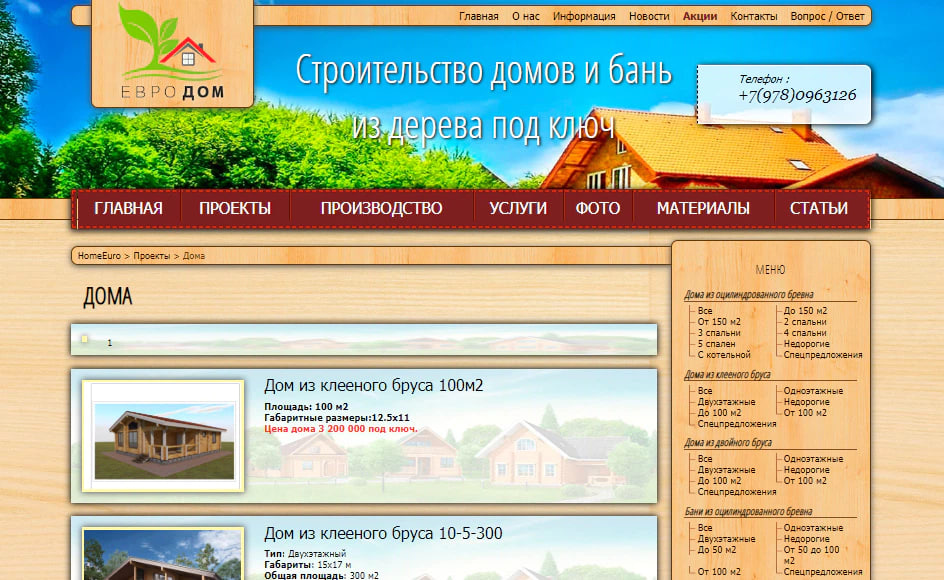Select Одноэтажные under Бани из оцилиндрованного бревна

click(813, 528)
